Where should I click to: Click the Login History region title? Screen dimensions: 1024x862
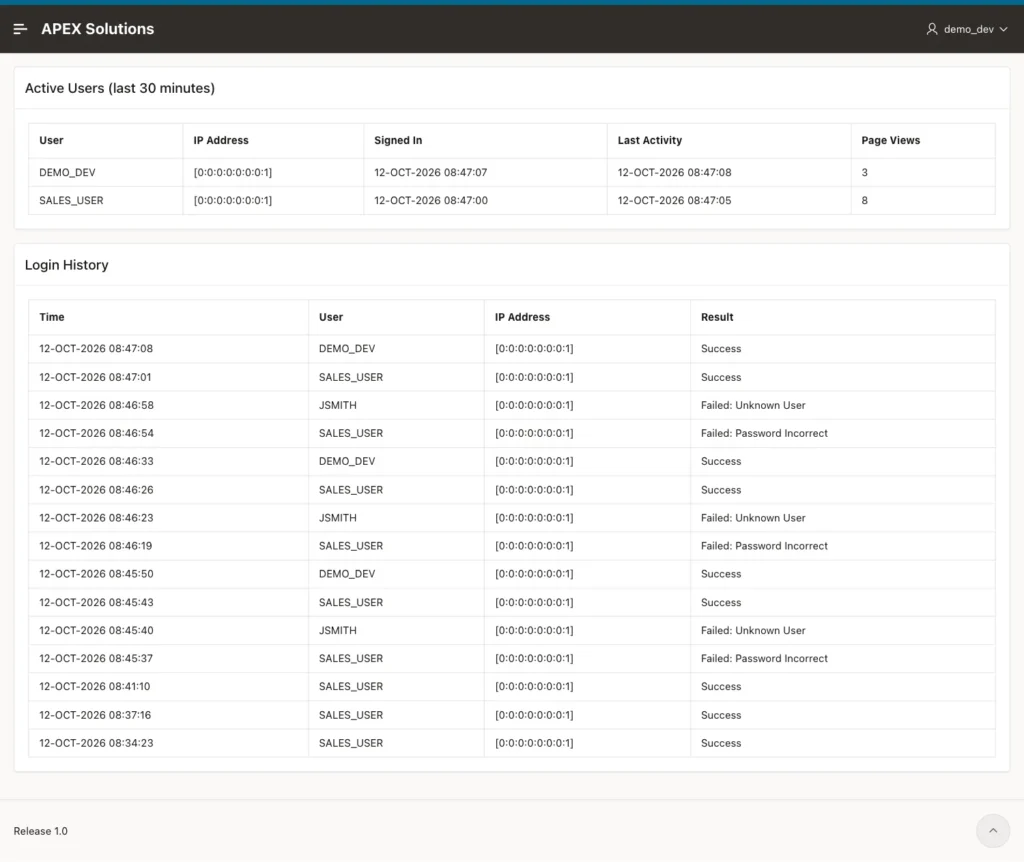[67, 265]
